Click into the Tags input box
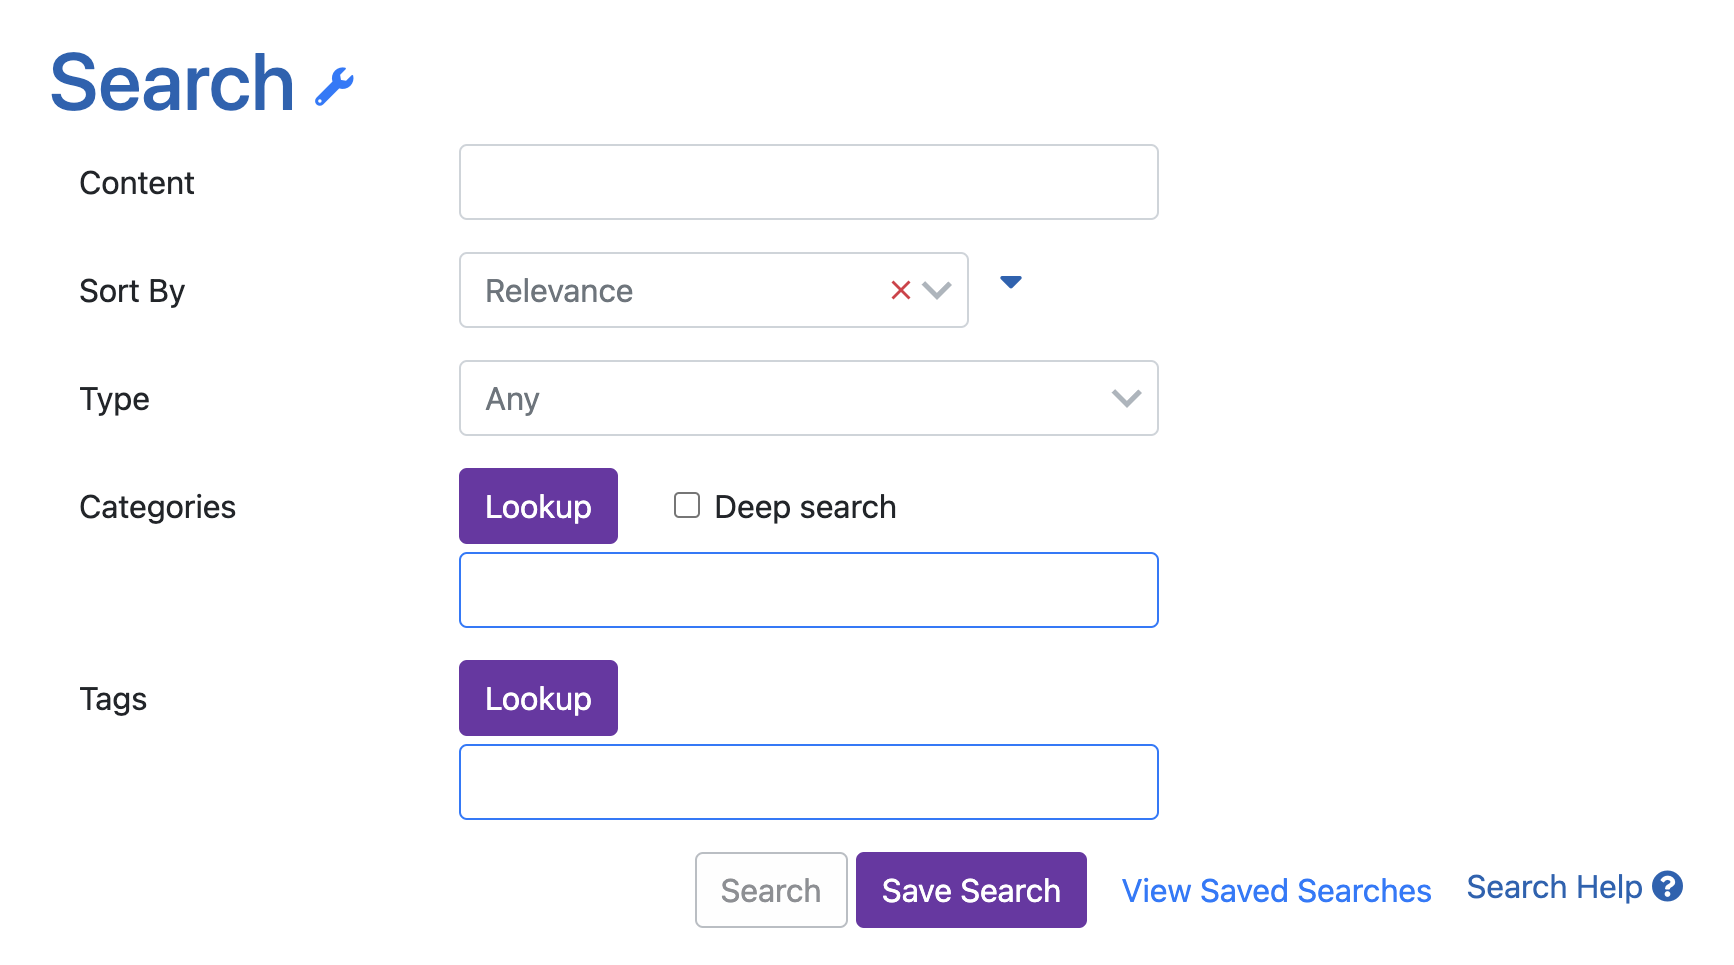This screenshot has height=965, width=1734. pyautogui.click(x=808, y=782)
